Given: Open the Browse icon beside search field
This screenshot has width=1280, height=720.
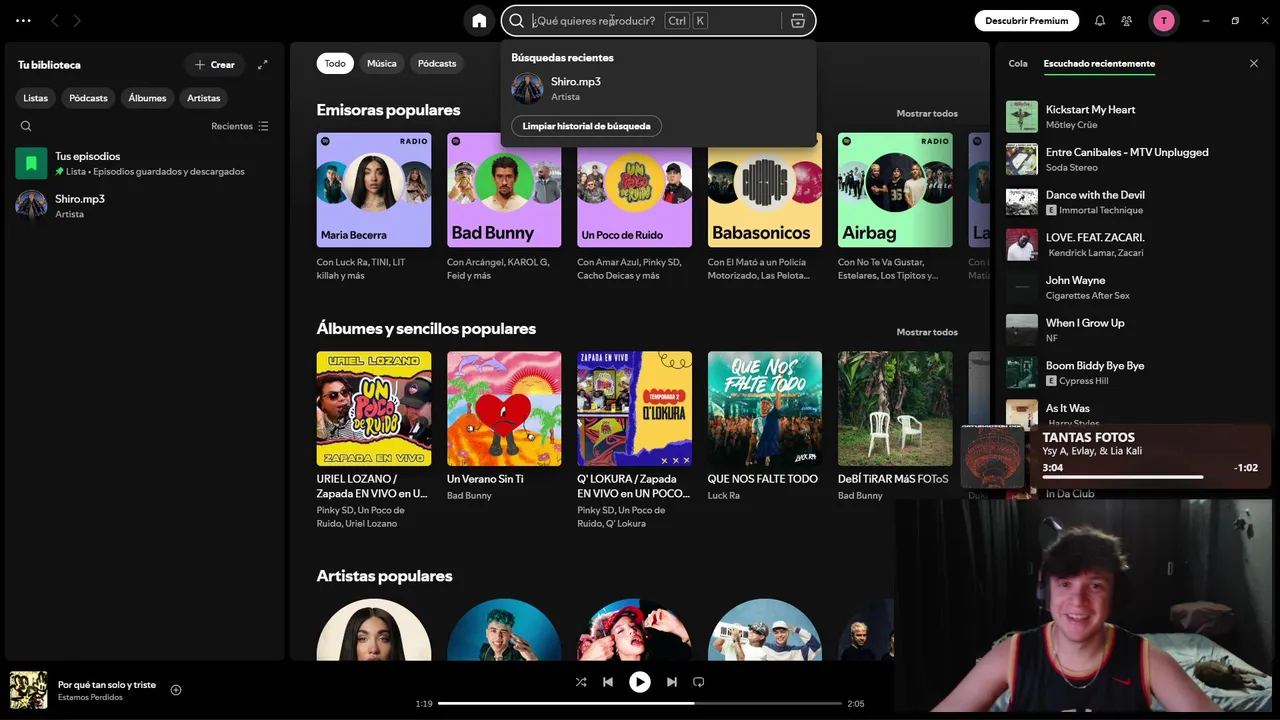Looking at the screenshot, I should (797, 20).
